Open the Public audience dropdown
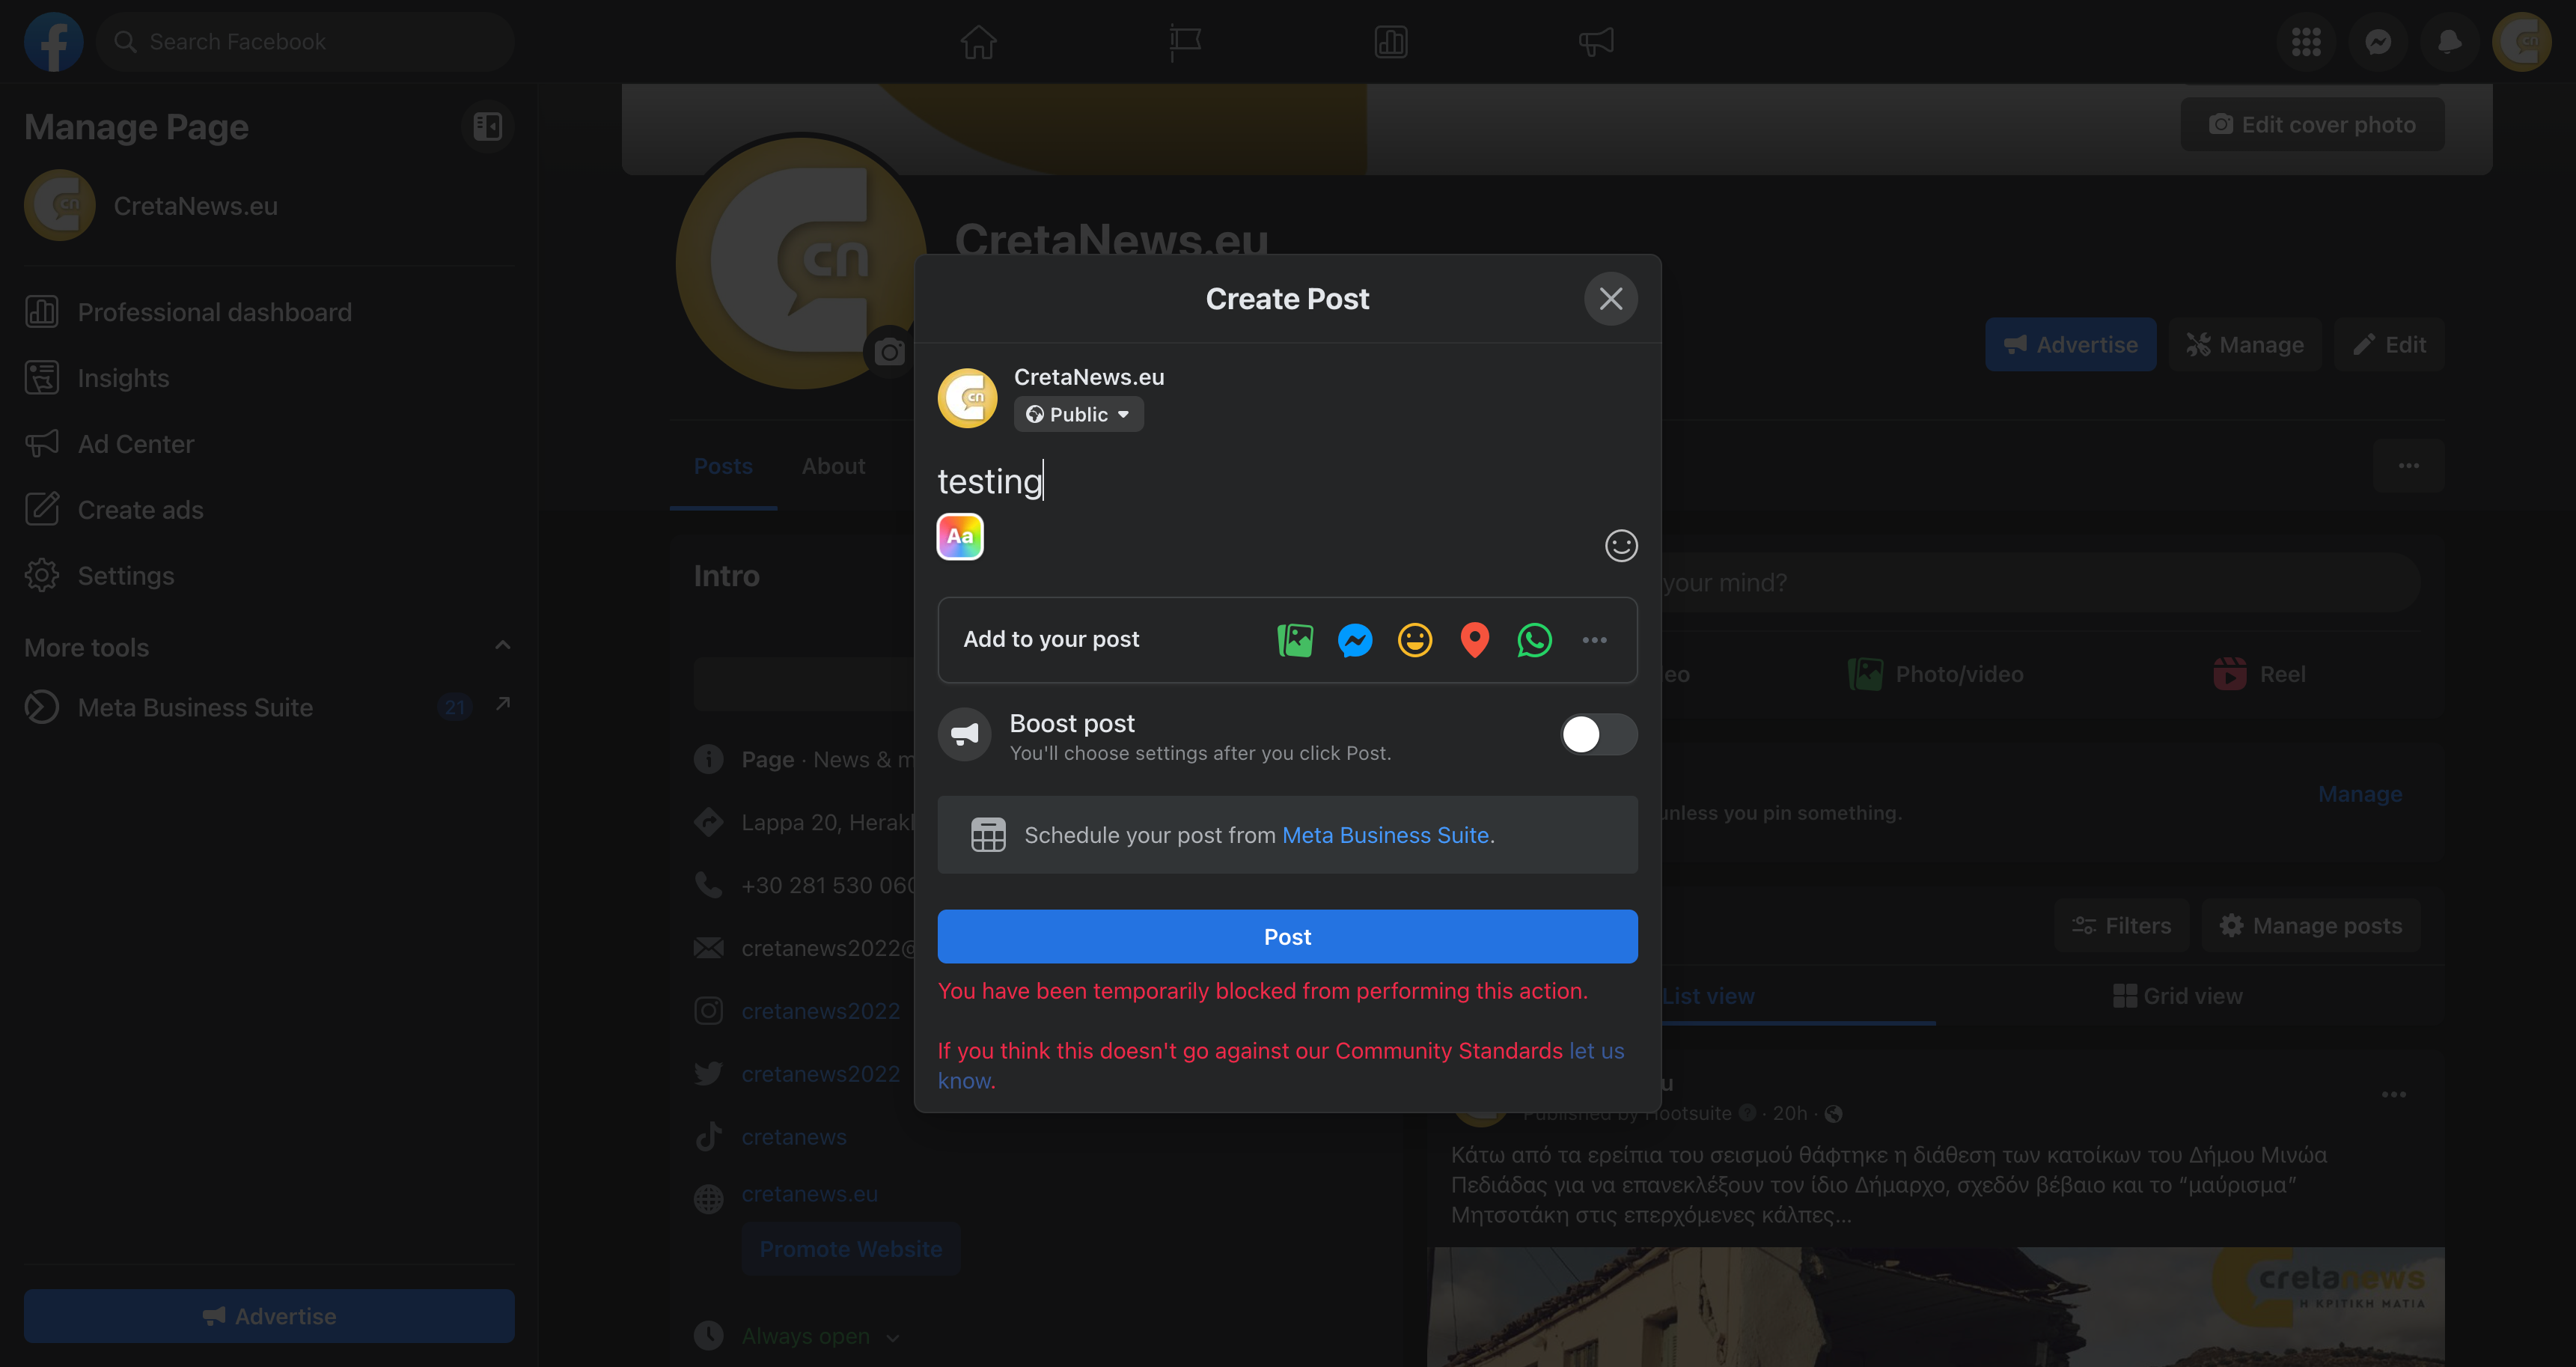 1078,414
